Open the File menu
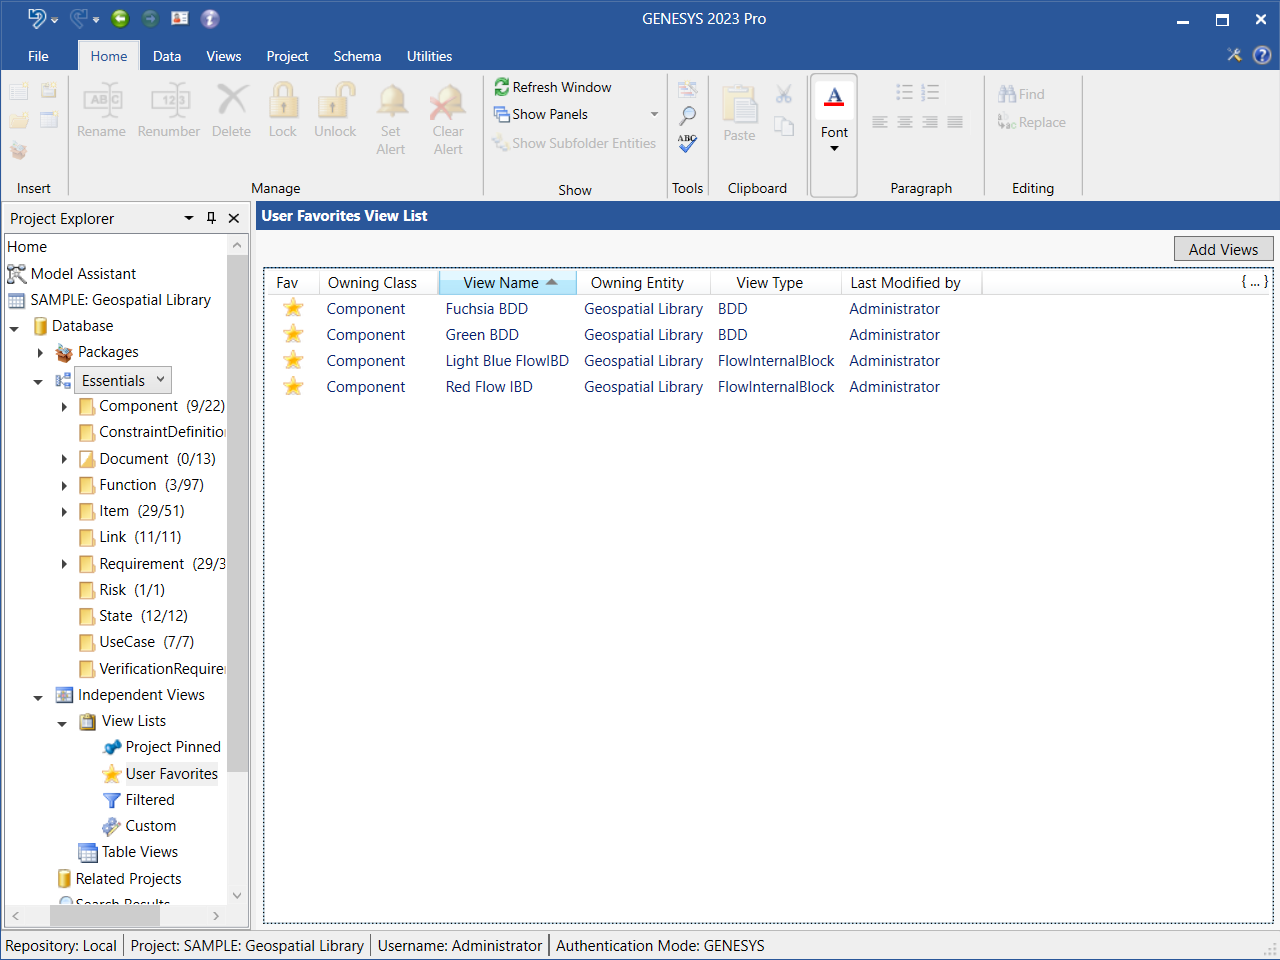 tap(38, 56)
